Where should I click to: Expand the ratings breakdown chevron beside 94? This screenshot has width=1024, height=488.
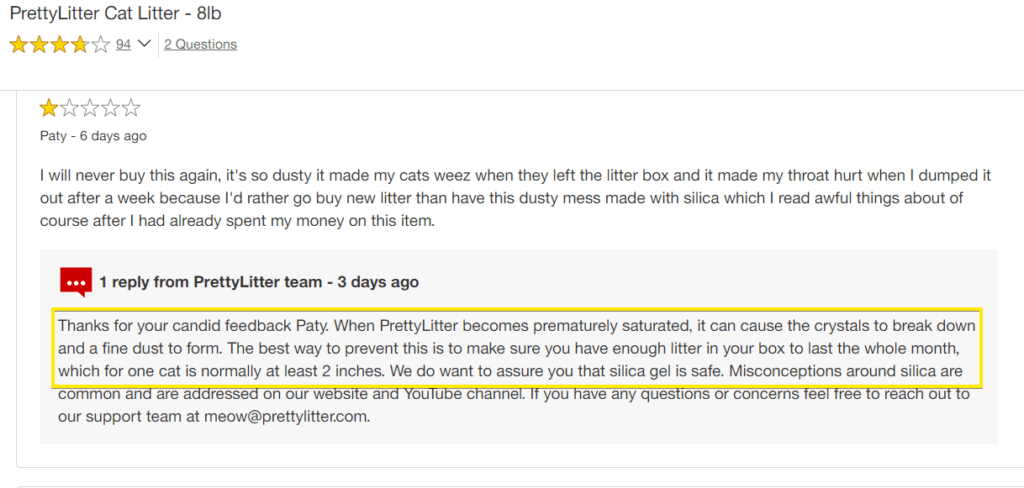coord(144,44)
